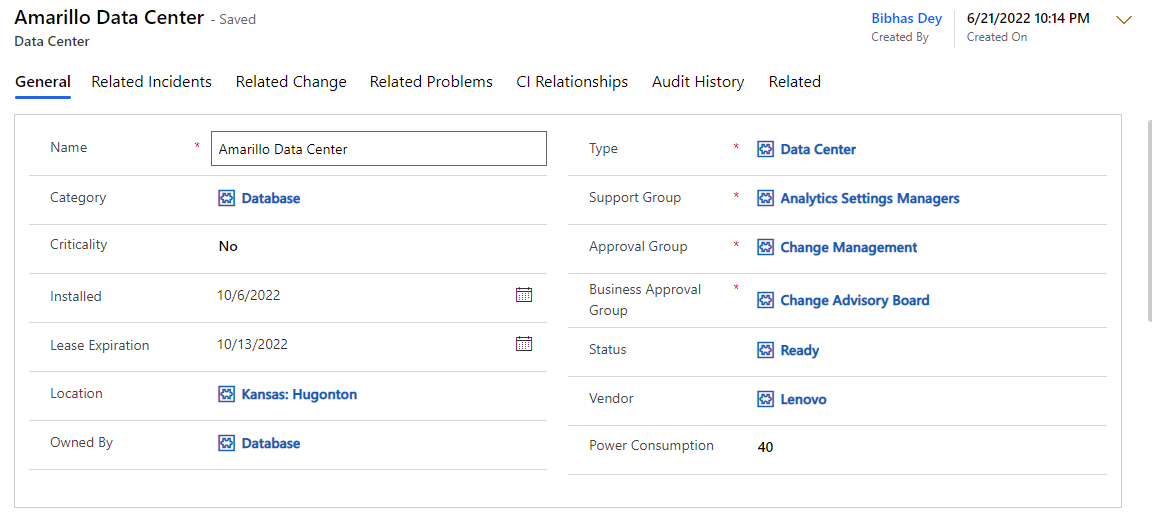Click the entity icon next to Kansas: Hugonton

[x=227, y=394]
